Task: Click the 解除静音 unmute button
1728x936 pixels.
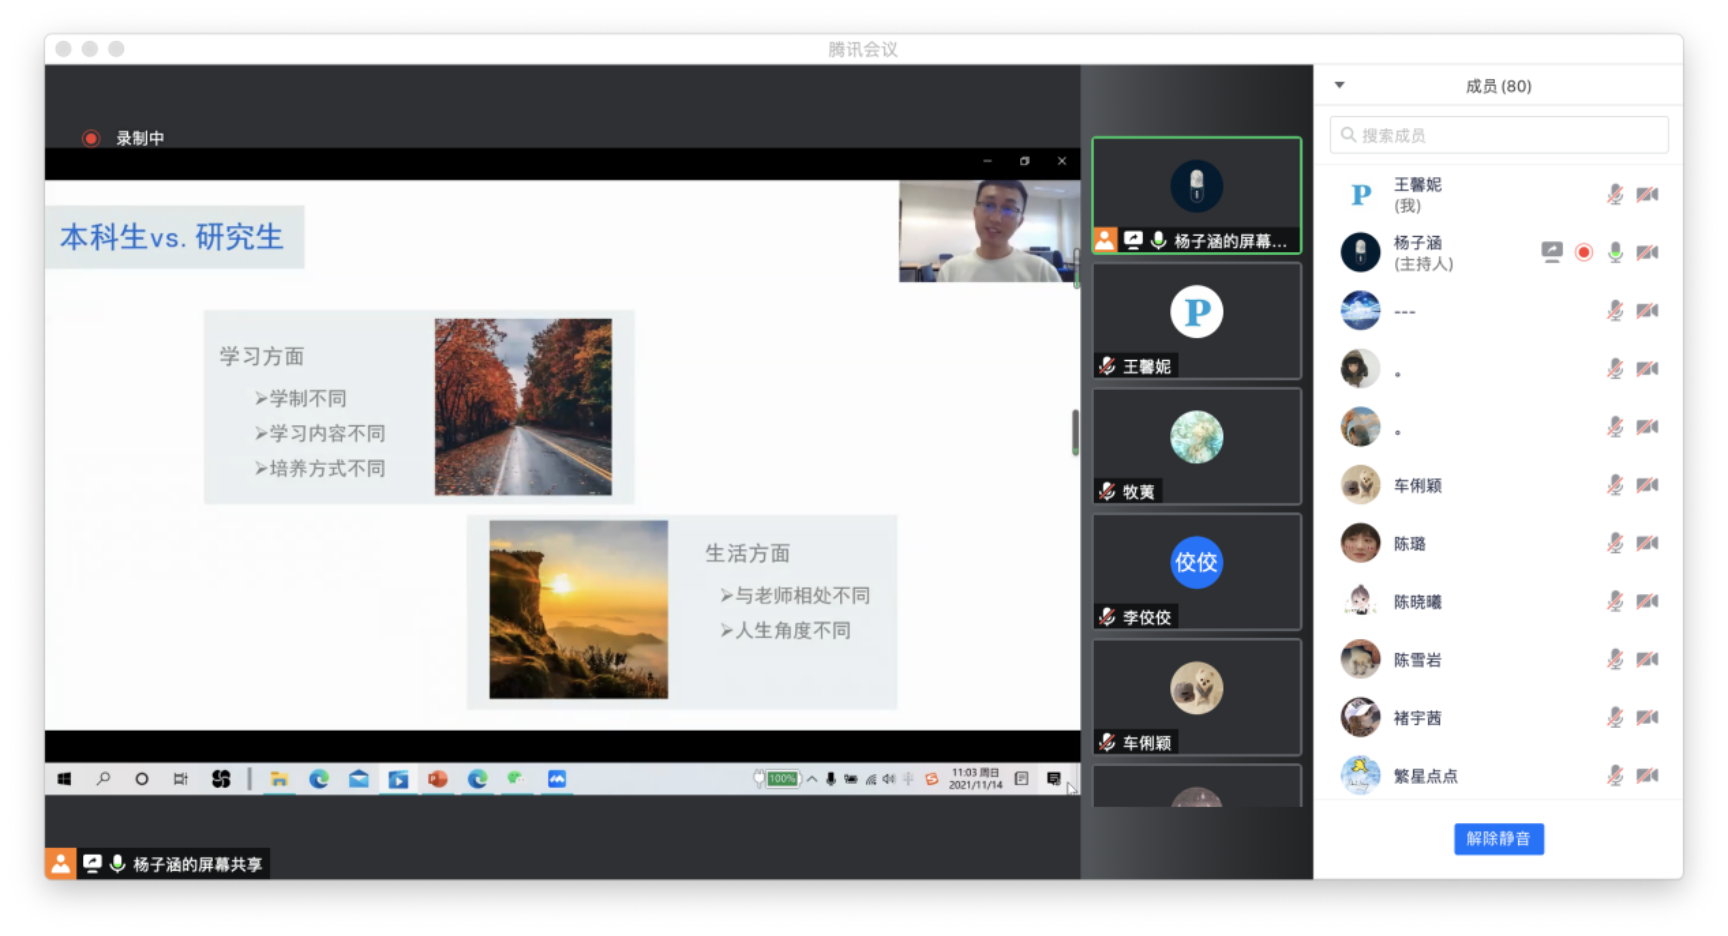Action: click(1498, 839)
